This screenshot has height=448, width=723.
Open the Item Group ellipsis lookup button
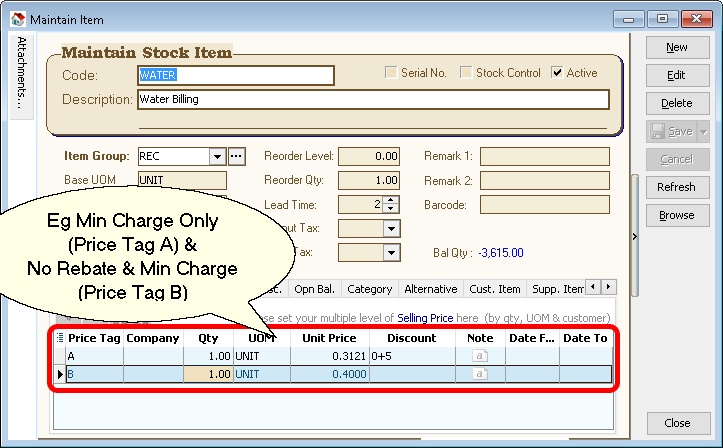click(237, 157)
